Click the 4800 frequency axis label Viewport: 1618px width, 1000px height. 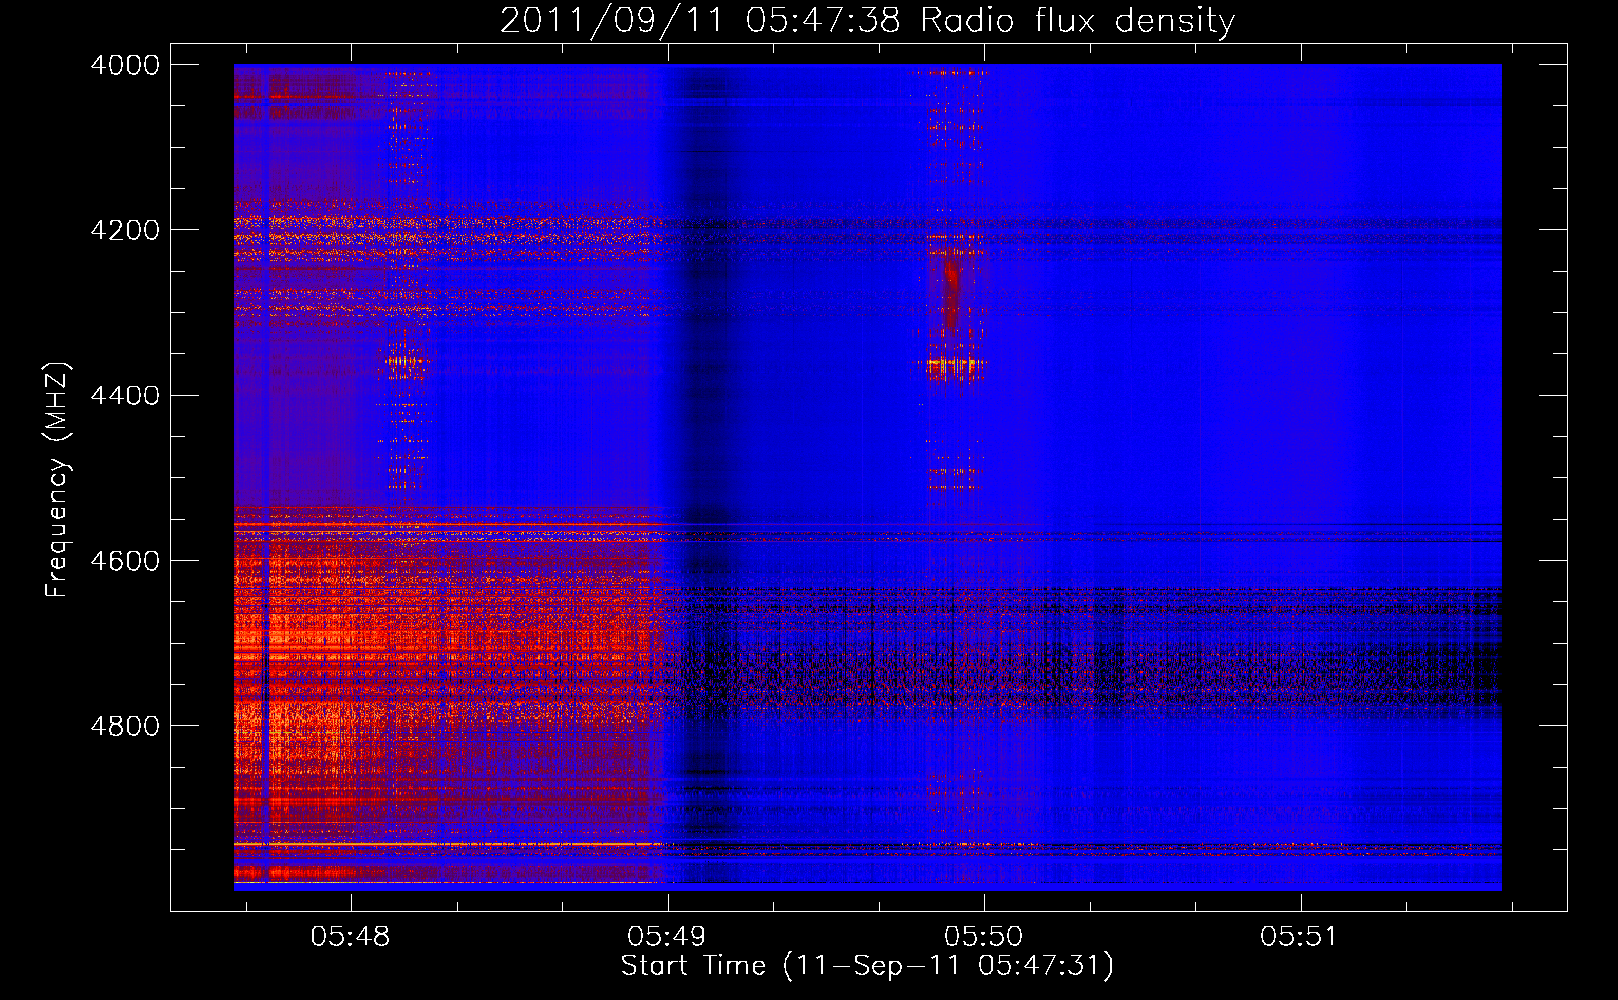124,726
